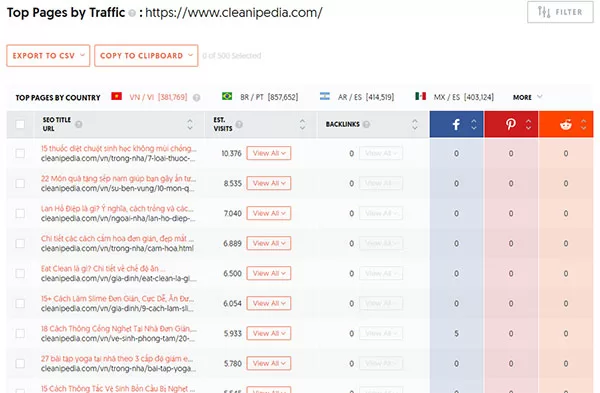Click URL cleanipedia.com/vn/gia-dinh/eat-clean-la-gi
Image resolution: width=600 pixels, height=393 pixels.
[x=119, y=279]
